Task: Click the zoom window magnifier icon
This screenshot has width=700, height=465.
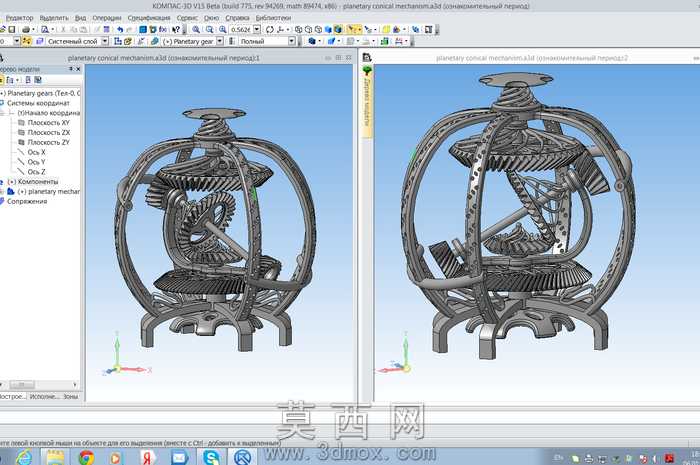Action: tap(209, 29)
